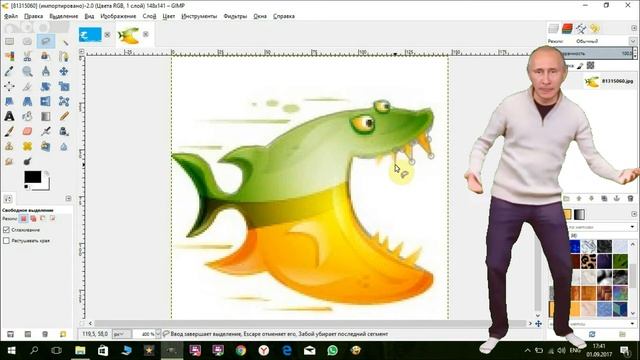
Task: Open the Фильтры menu
Action: click(x=235, y=16)
